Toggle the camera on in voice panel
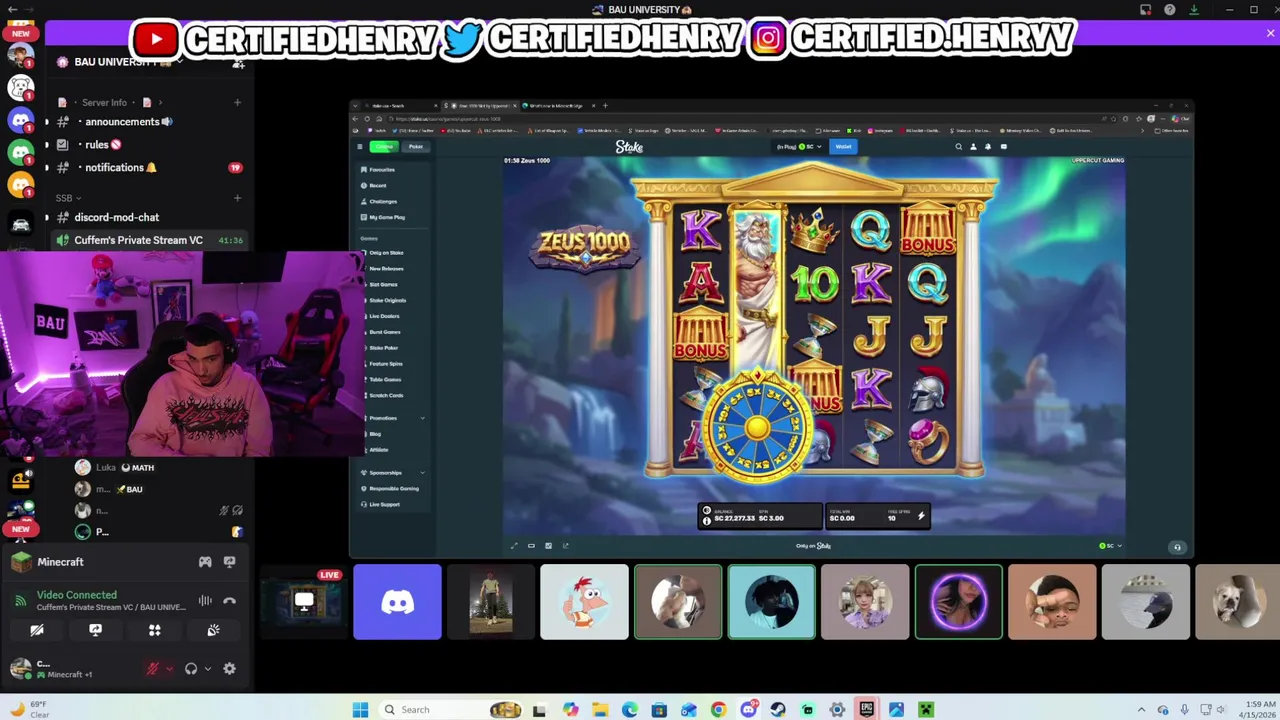 pyautogui.click(x=37, y=630)
